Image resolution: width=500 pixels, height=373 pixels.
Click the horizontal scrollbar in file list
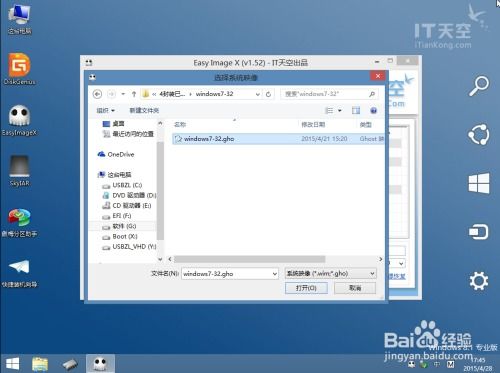pyautogui.click(x=249, y=259)
